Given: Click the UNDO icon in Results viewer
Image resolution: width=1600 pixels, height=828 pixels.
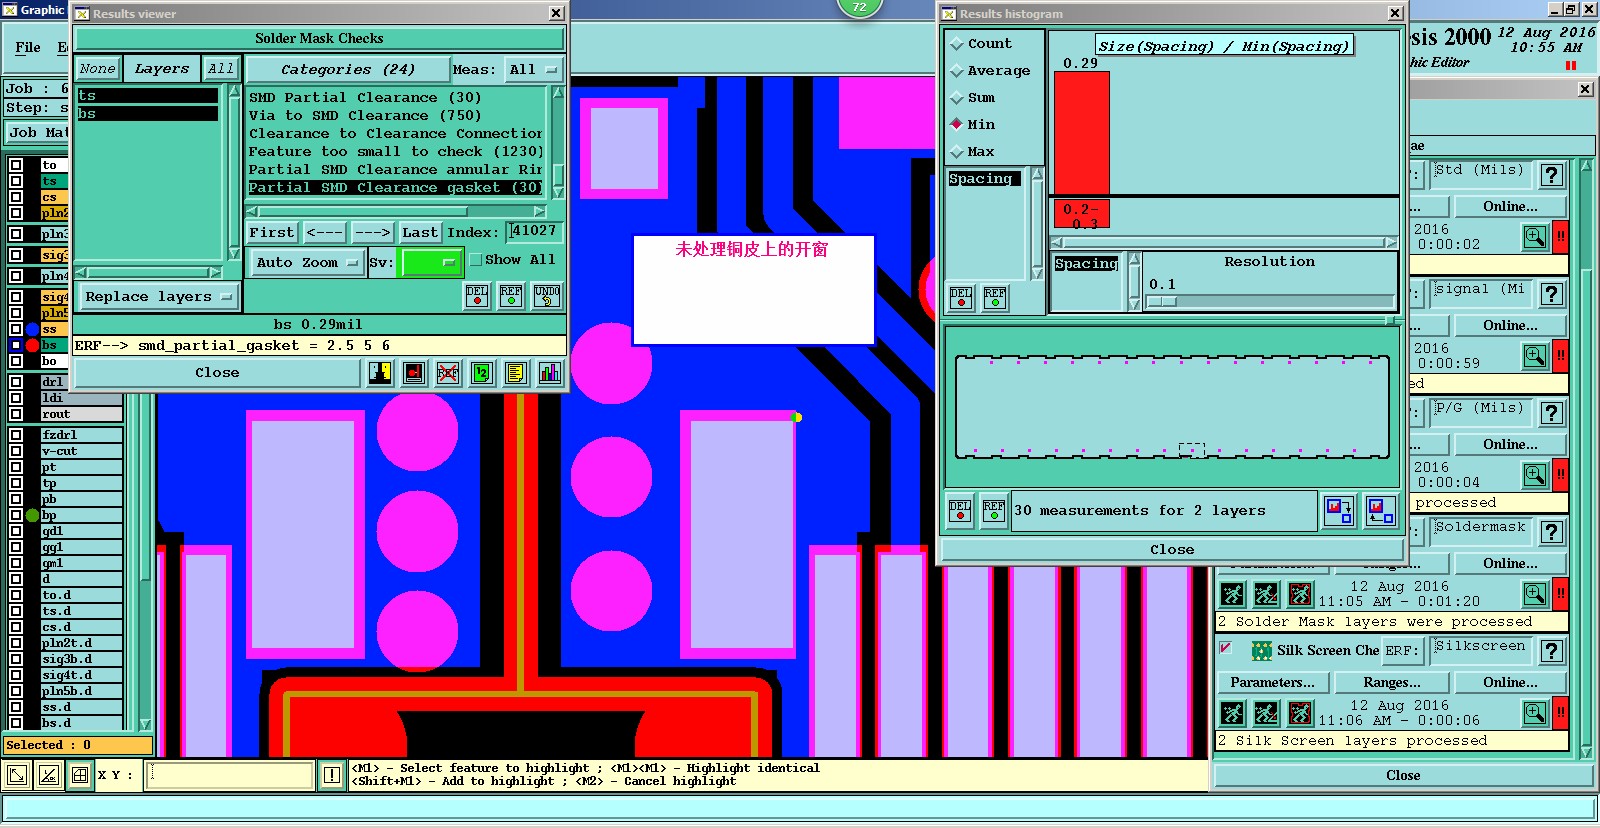Looking at the screenshot, I should 547,295.
